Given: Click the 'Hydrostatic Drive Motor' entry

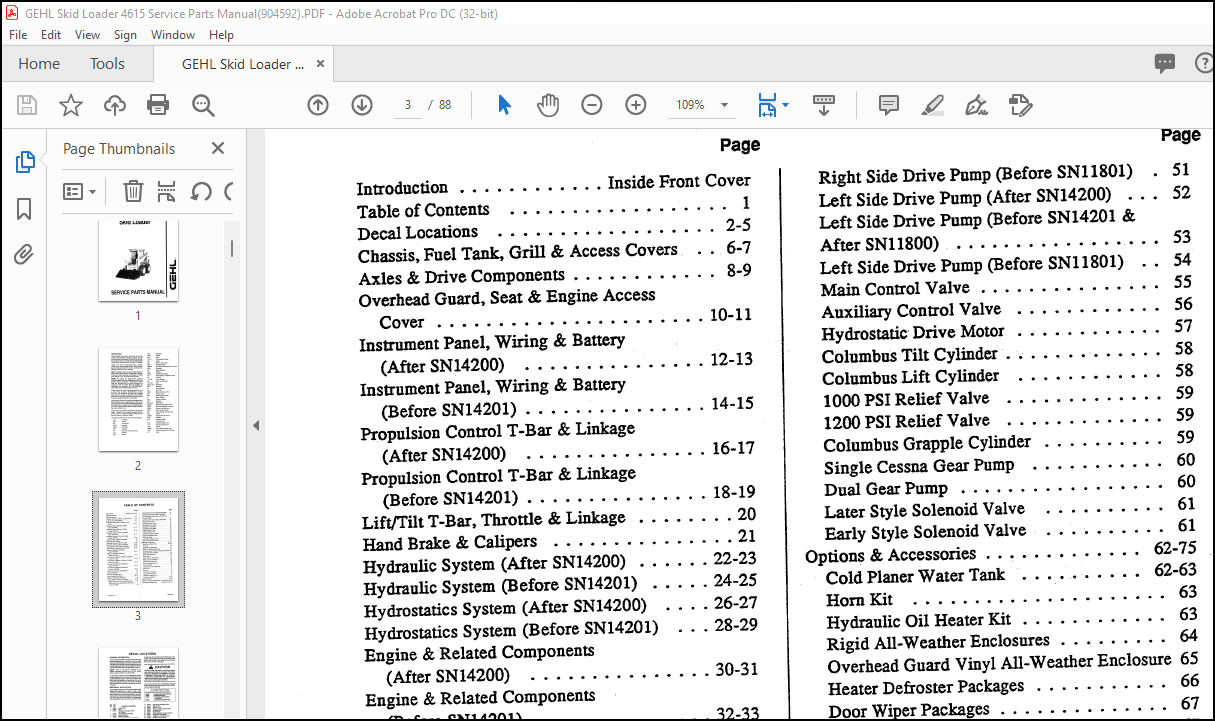Looking at the screenshot, I should 913,333.
